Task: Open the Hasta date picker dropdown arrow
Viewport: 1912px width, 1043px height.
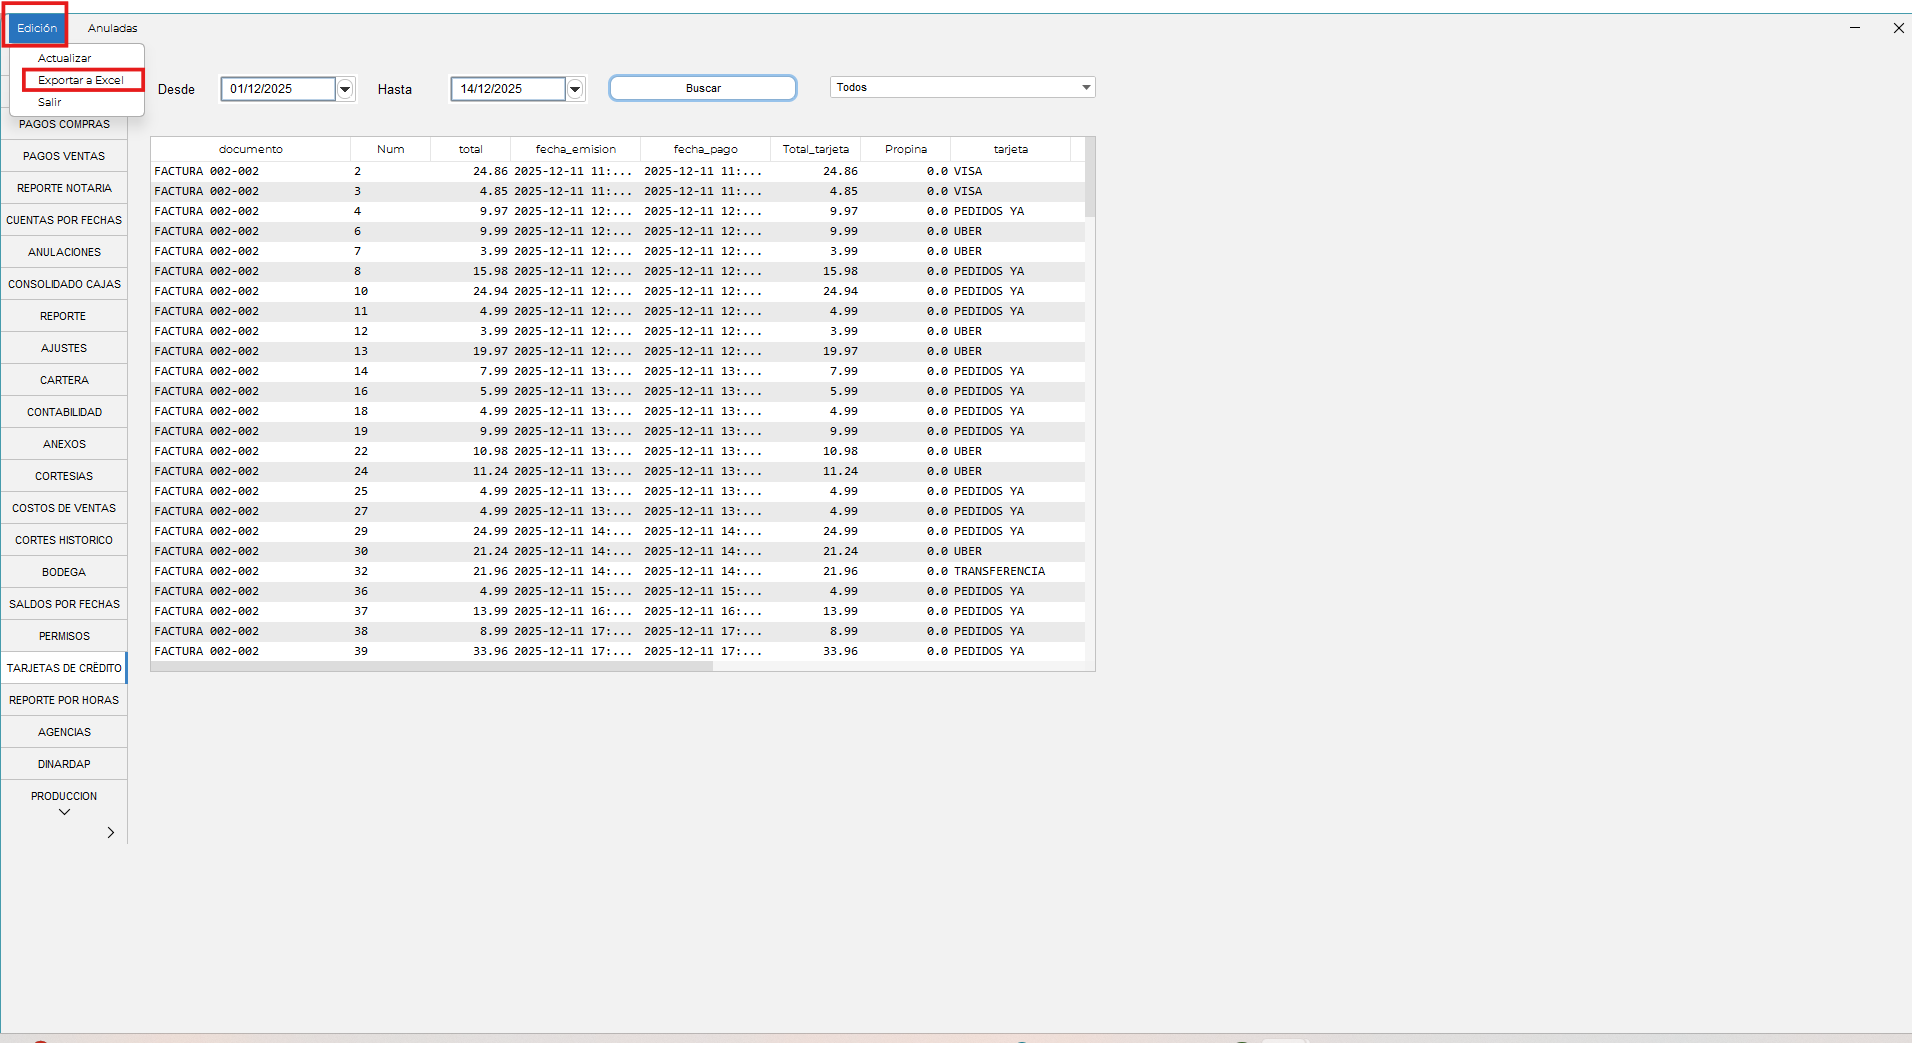Action: (x=575, y=89)
